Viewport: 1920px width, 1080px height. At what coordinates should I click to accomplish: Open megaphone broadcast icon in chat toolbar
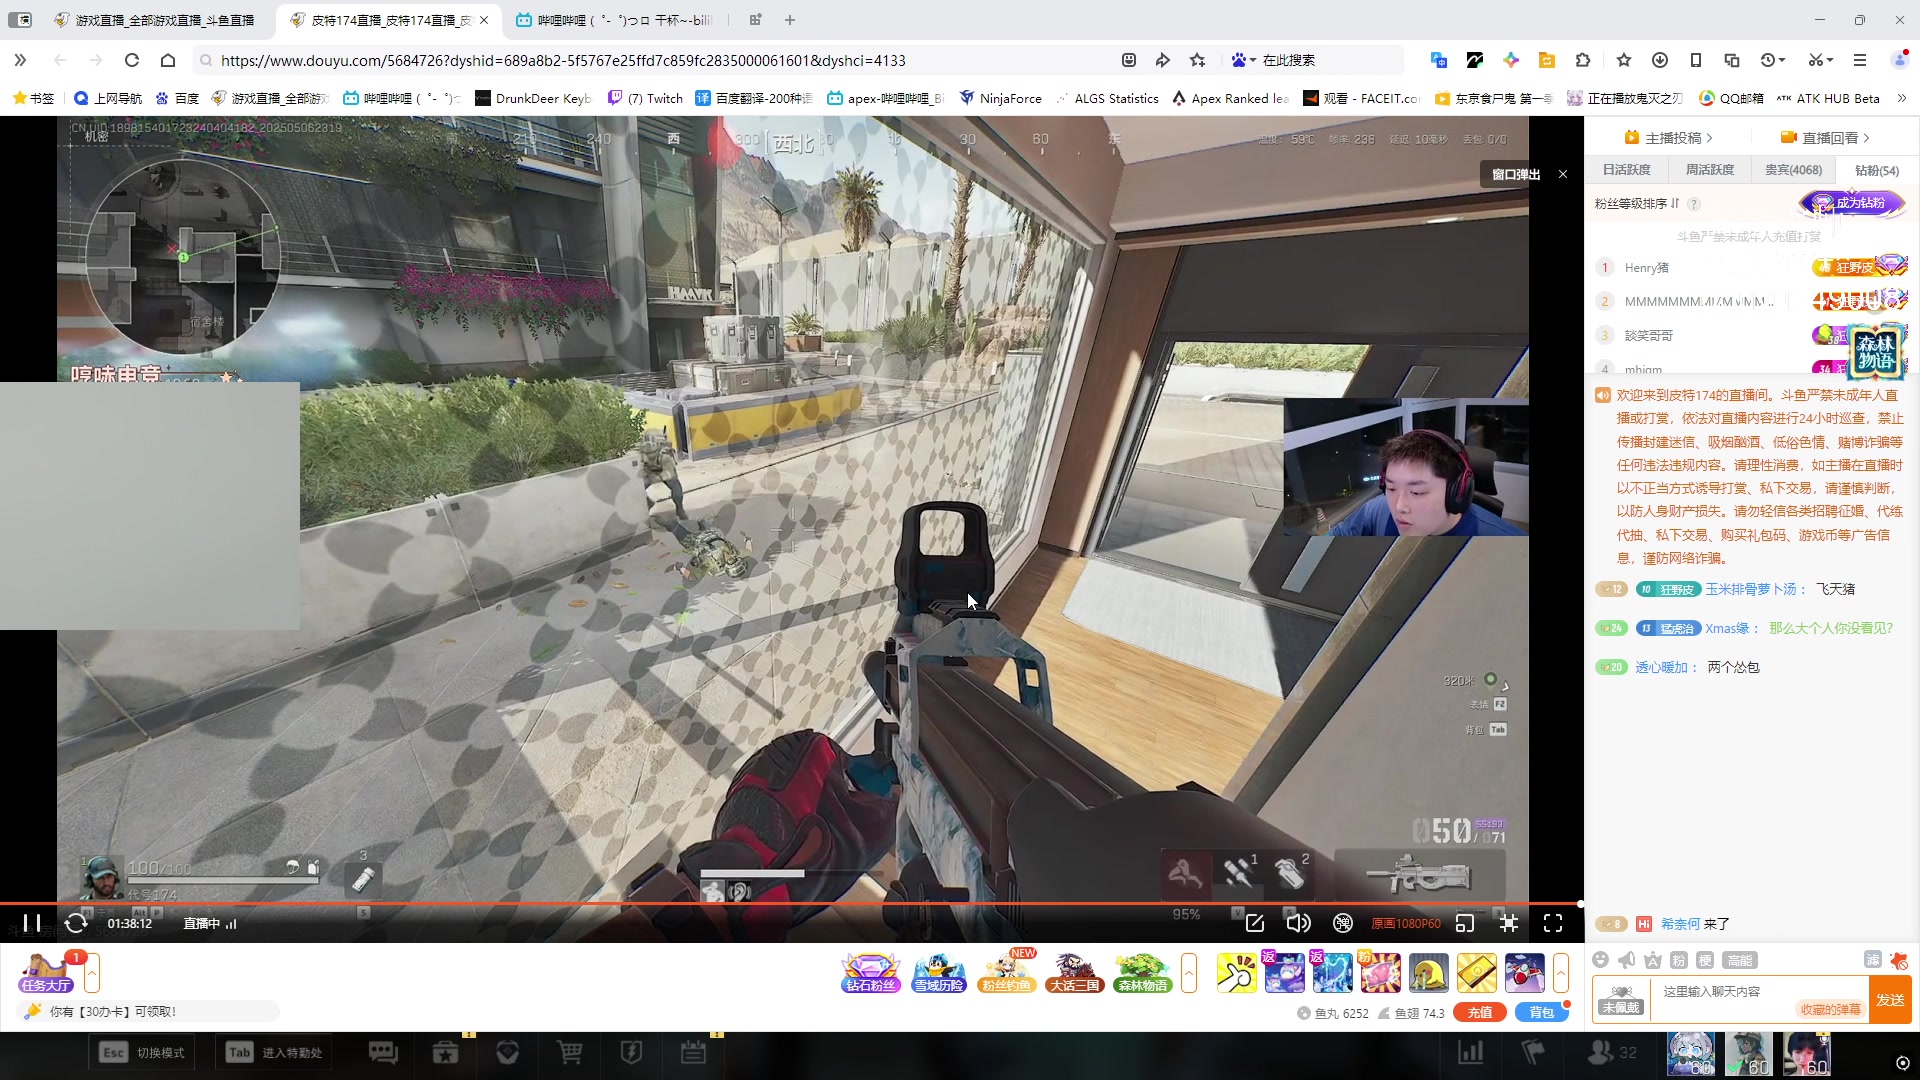click(x=1627, y=960)
